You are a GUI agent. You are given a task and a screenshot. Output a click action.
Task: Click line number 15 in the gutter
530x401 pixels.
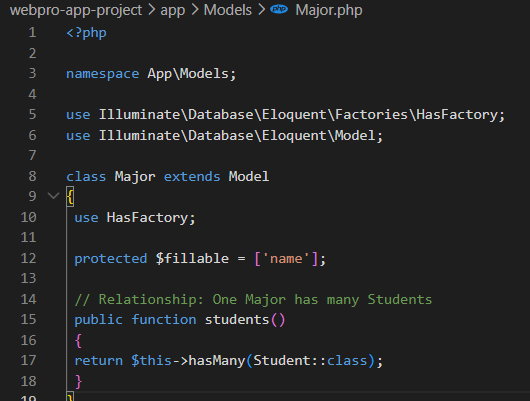(28, 319)
